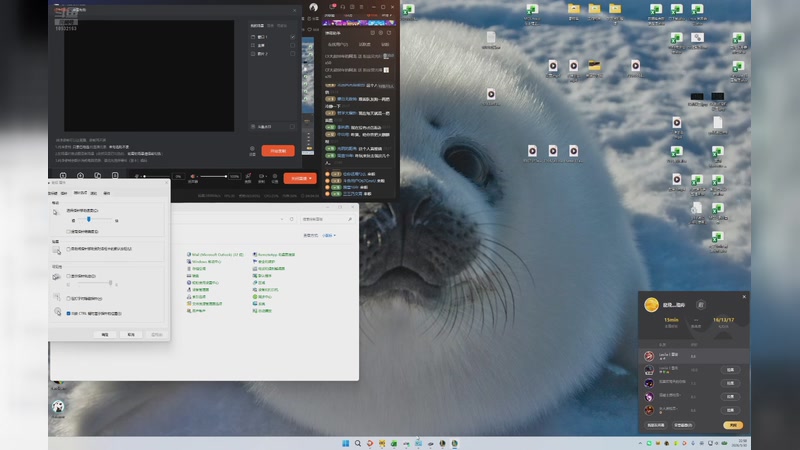
Task: Open the taskbar clock and date
Action: coord(741,443)
